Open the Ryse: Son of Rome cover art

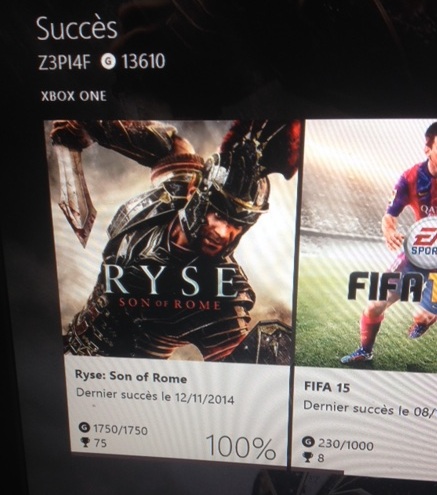point(173,241)
